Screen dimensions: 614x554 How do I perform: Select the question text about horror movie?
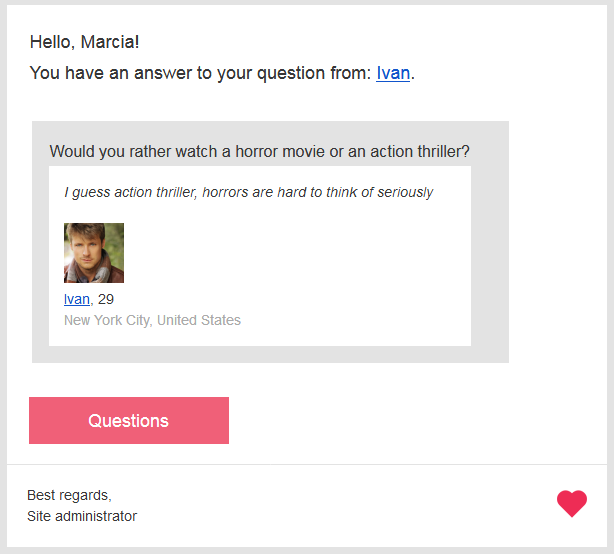pos(259,152)
